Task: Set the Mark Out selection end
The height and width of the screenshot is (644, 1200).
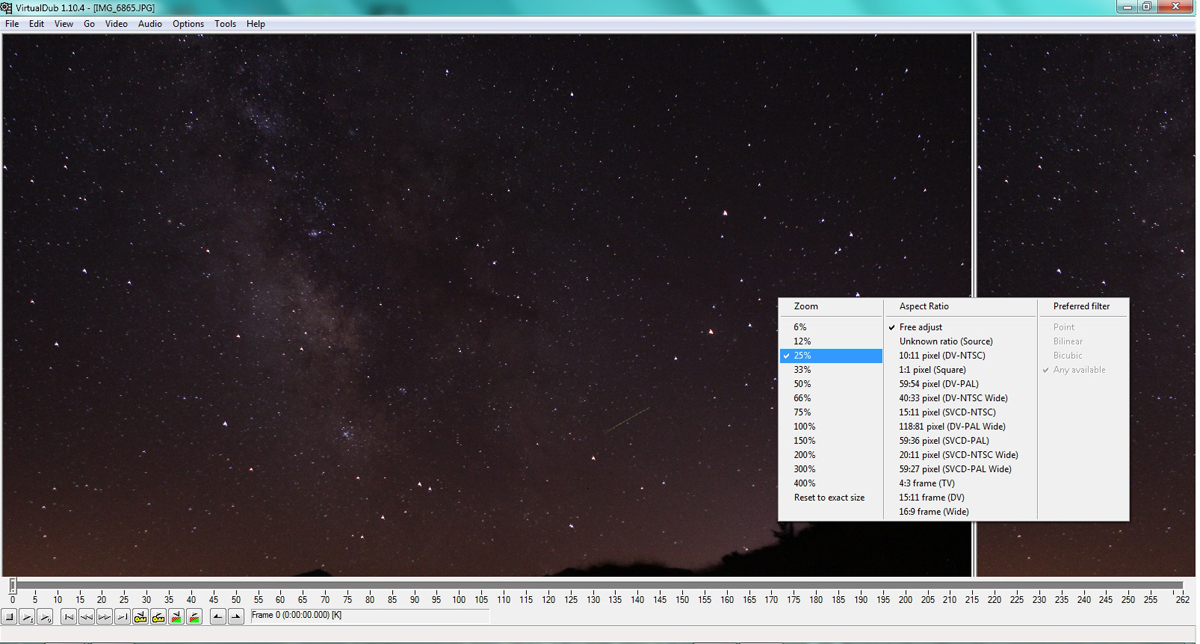Action: 235,617
